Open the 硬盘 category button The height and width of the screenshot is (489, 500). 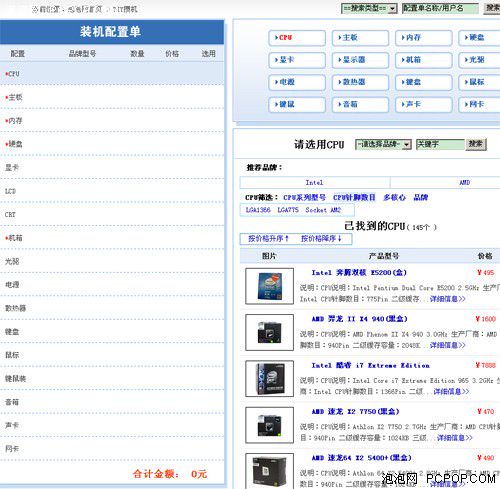pyautogui.click(x=480, y=38)
